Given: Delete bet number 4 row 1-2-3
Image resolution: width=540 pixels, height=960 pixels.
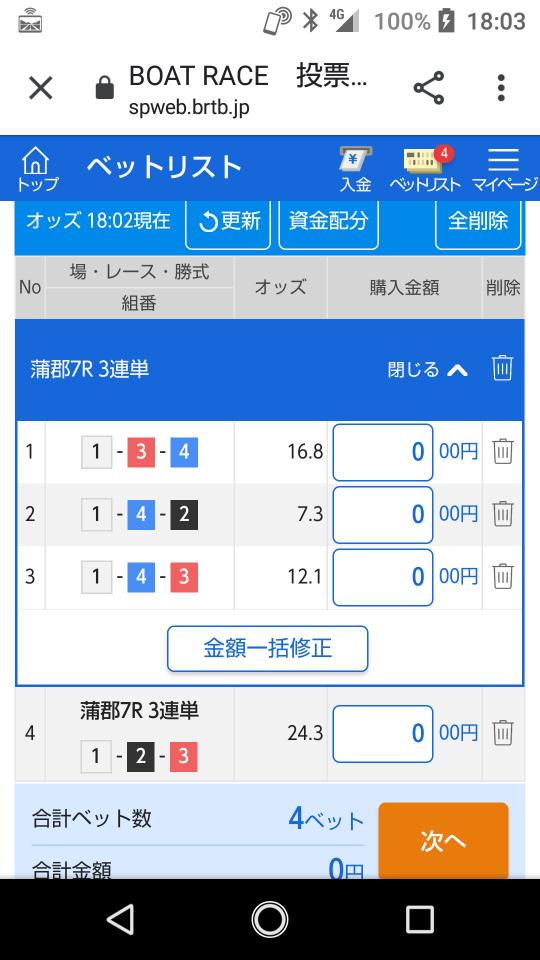Looking at the screenshot, I should click(x=503, y=733).
